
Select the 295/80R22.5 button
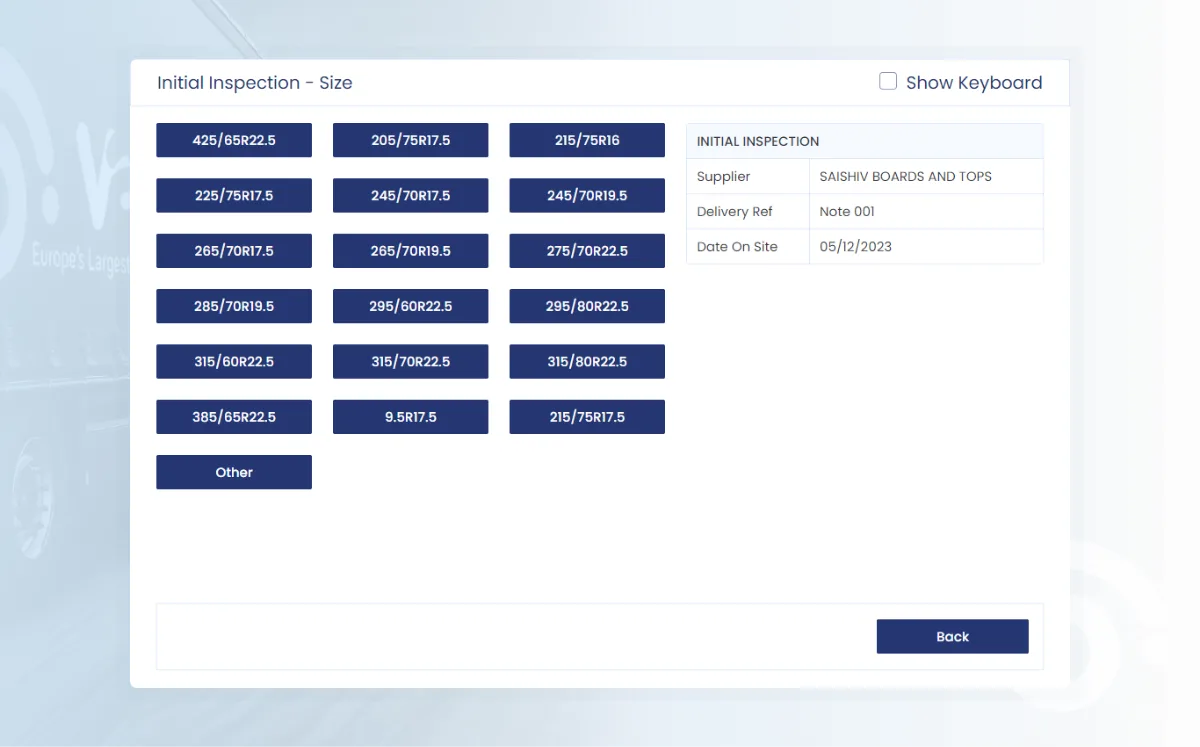click(587, 306)
